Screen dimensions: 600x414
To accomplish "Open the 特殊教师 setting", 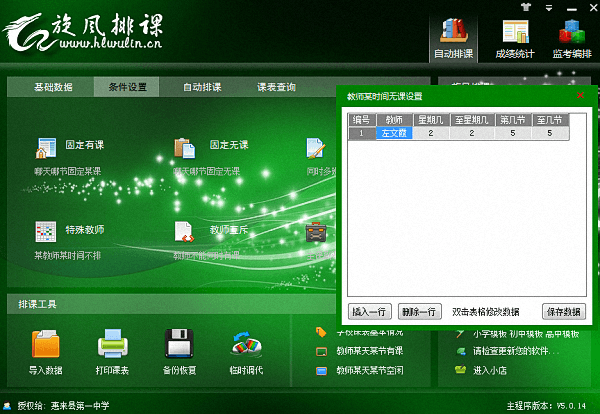I will pos(46,232).
